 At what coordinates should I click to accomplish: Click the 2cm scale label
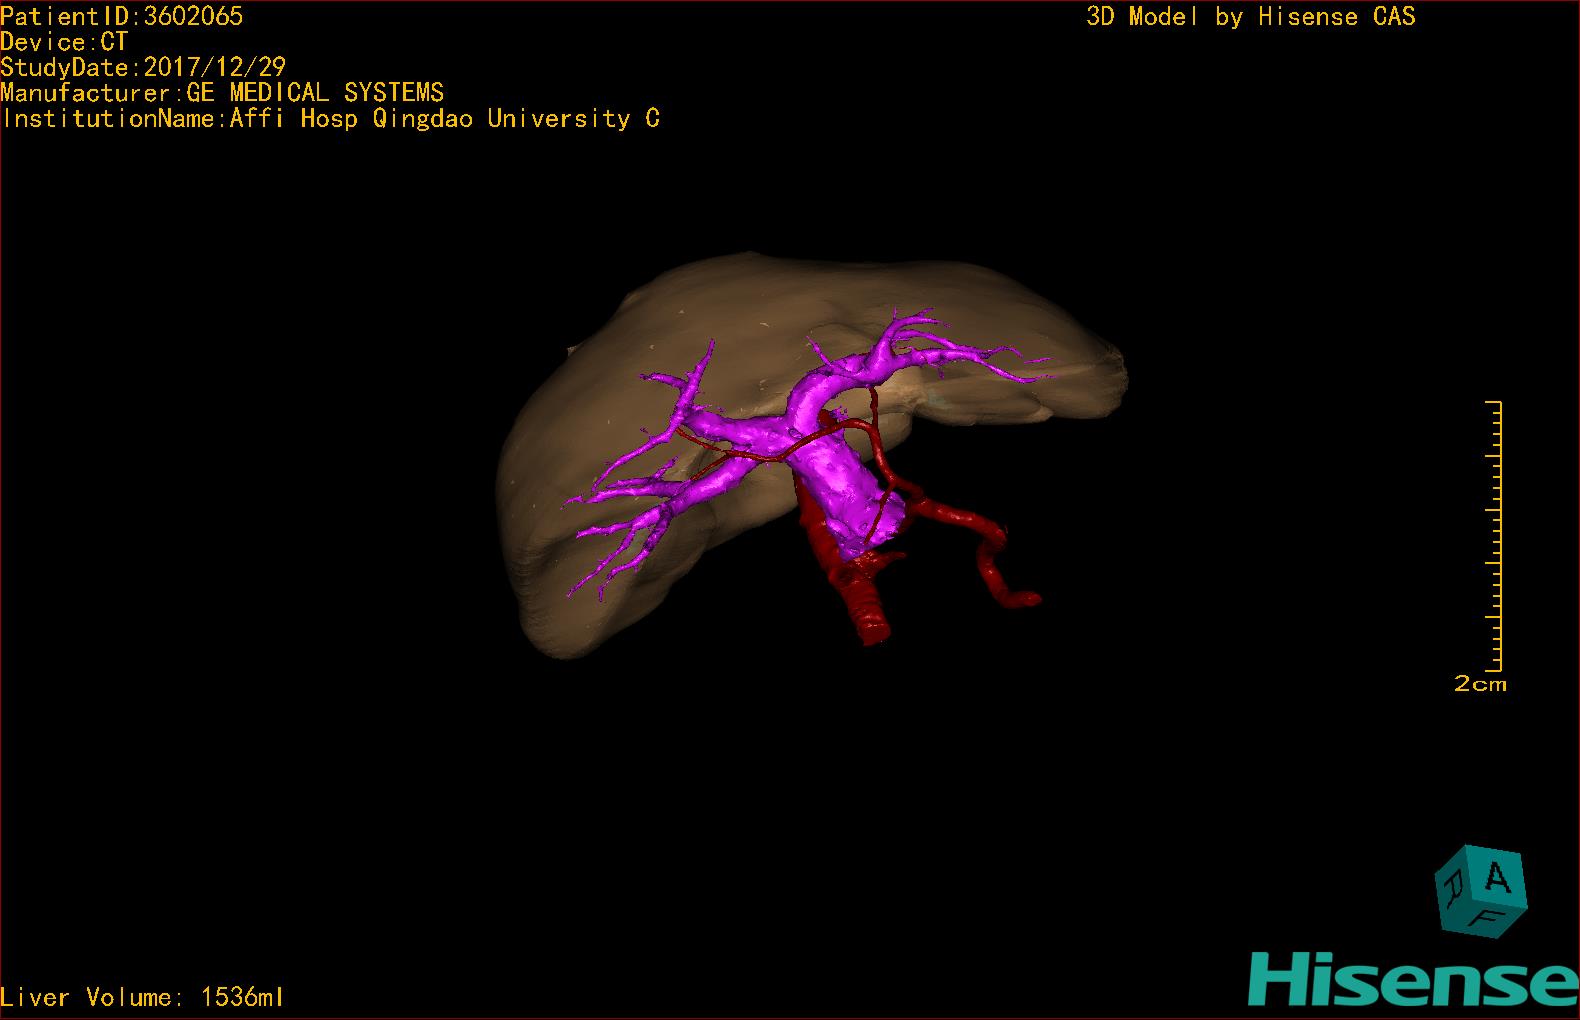tap(1480, 684)
